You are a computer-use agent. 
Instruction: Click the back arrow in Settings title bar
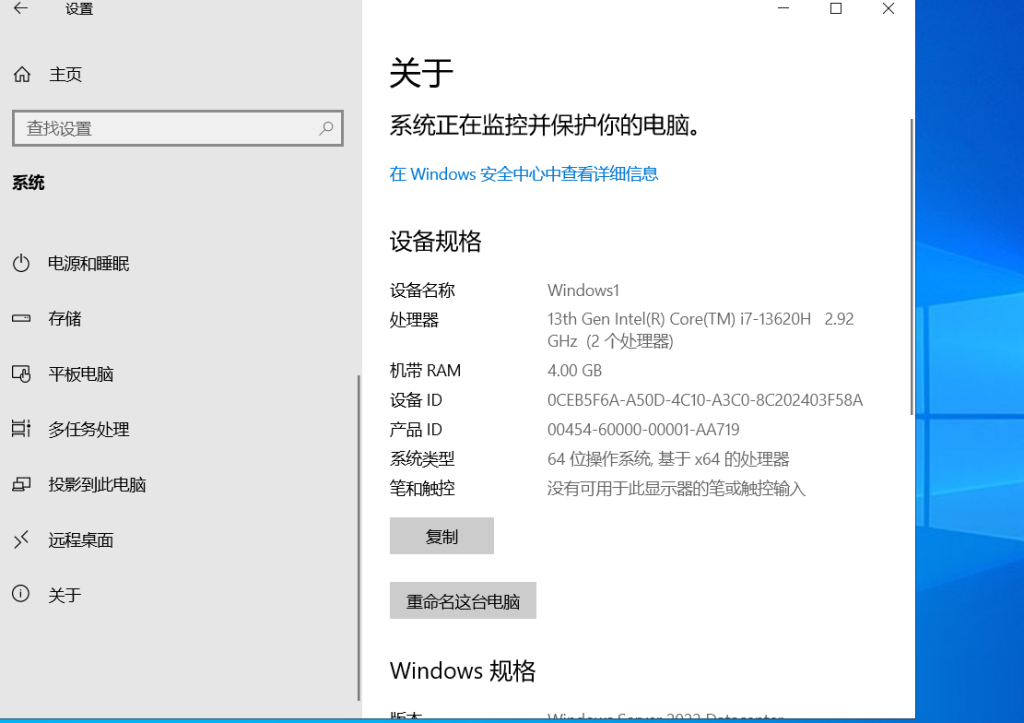pyautogui.click(x=21, y=9)
